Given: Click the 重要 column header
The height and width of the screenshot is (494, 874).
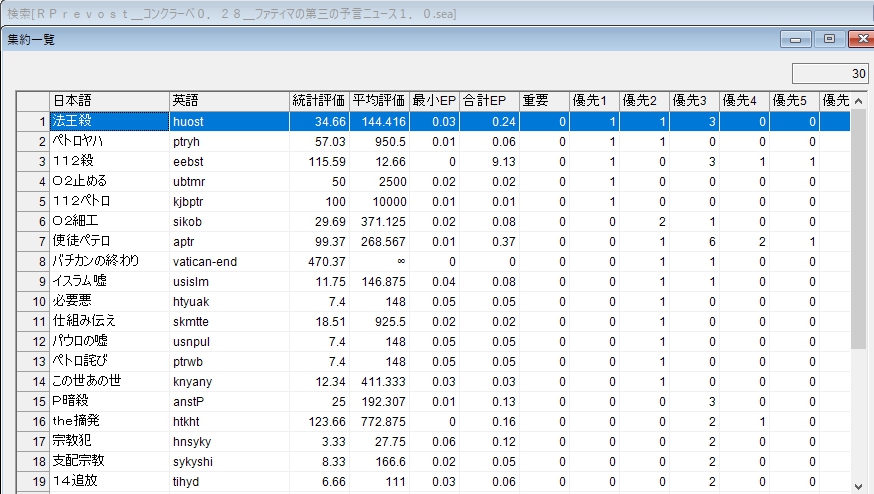Looking at the screenshot, I should 544,101.
